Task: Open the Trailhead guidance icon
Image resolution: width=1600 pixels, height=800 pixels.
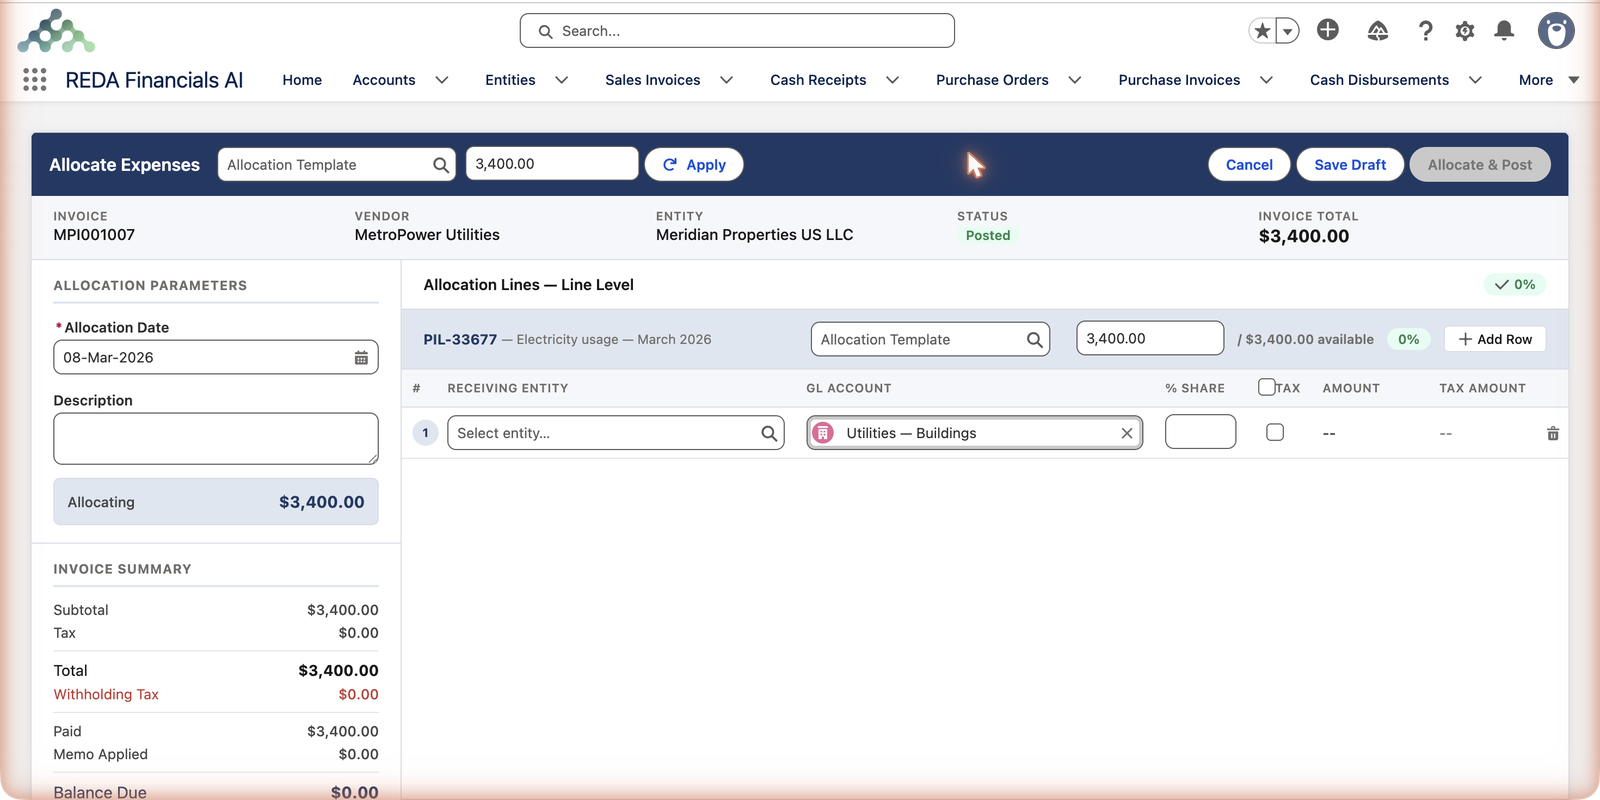Action: click(x=1378, y=31)
